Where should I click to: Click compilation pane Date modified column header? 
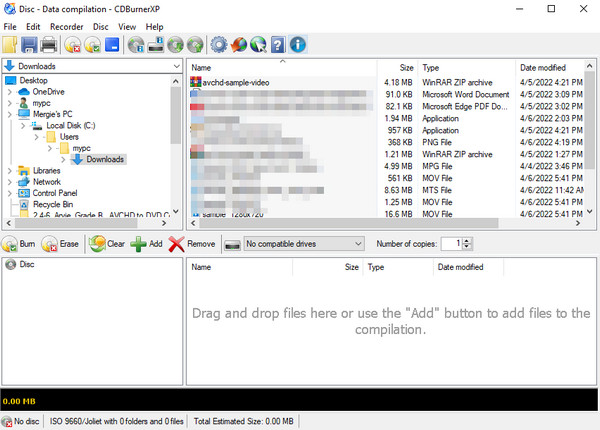click(x=468, y=267)
